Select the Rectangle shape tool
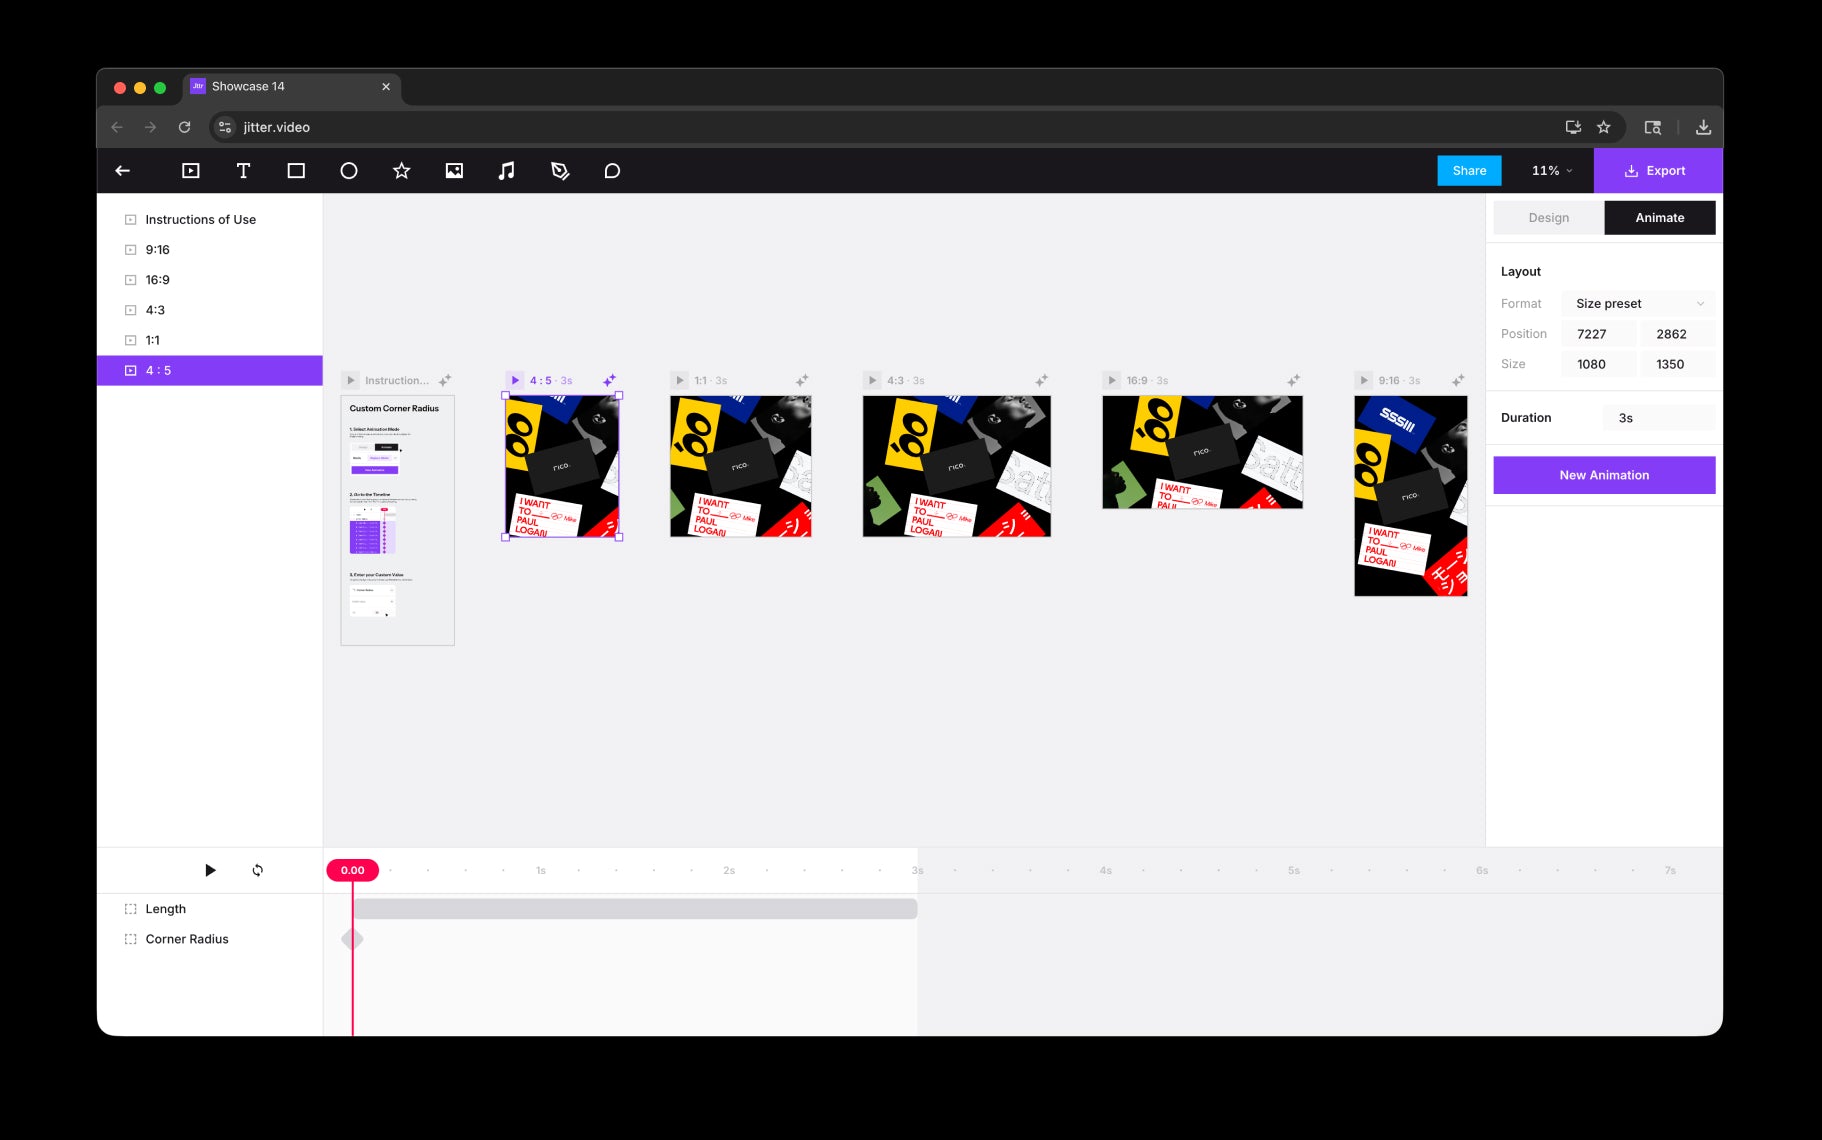 click(296, 171)
